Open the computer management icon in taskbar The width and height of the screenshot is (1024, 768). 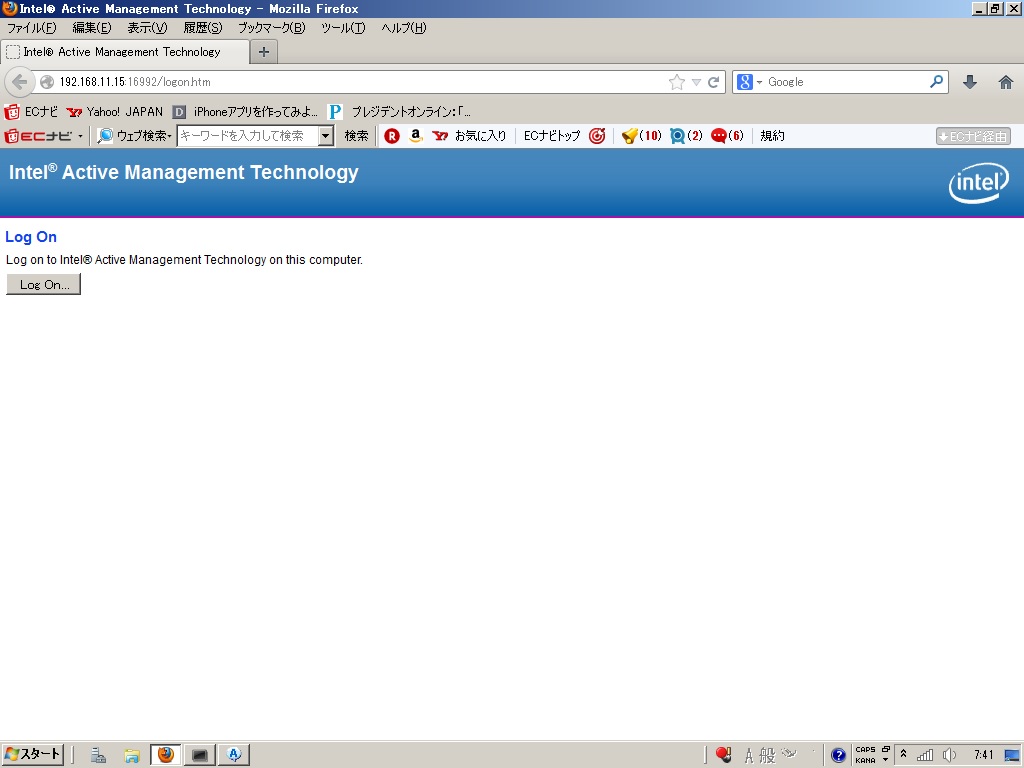click(x=98, y=756)
